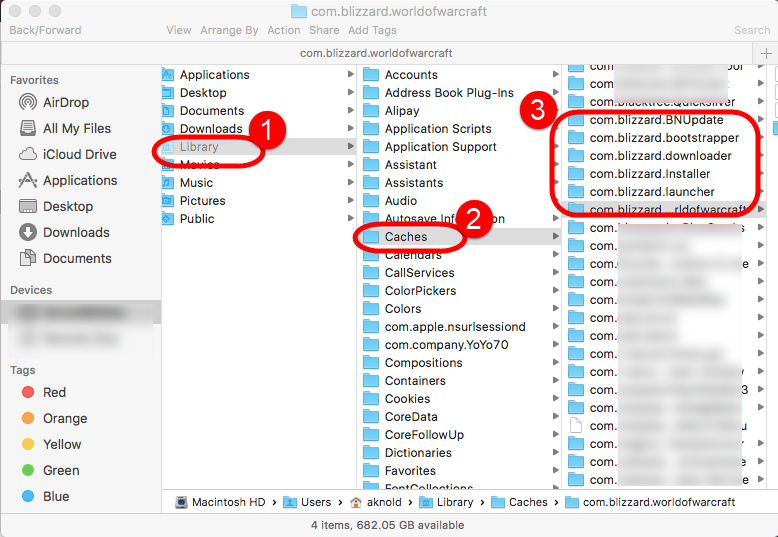Screen dimensions: 778x537
Task: Add a new tab with plus button
Action: coord(766,53)
